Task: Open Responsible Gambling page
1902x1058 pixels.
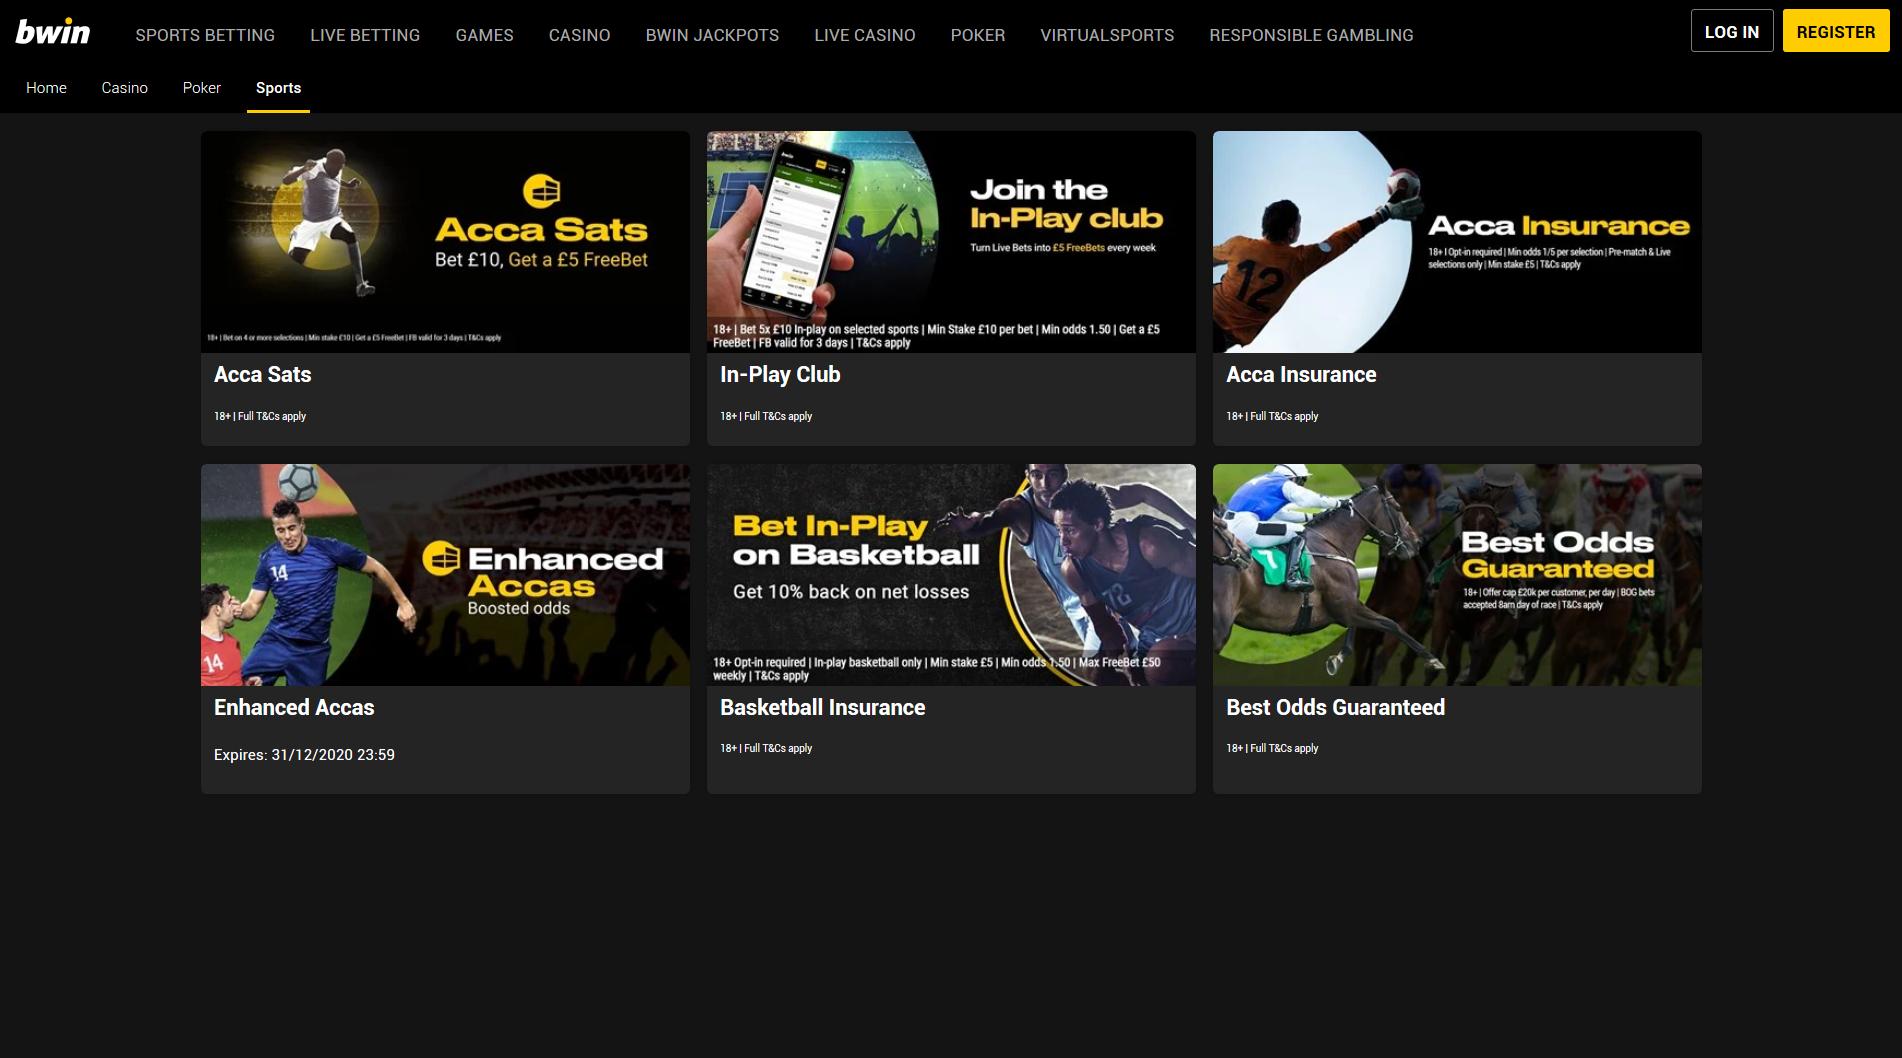Action: (1311, 35)
